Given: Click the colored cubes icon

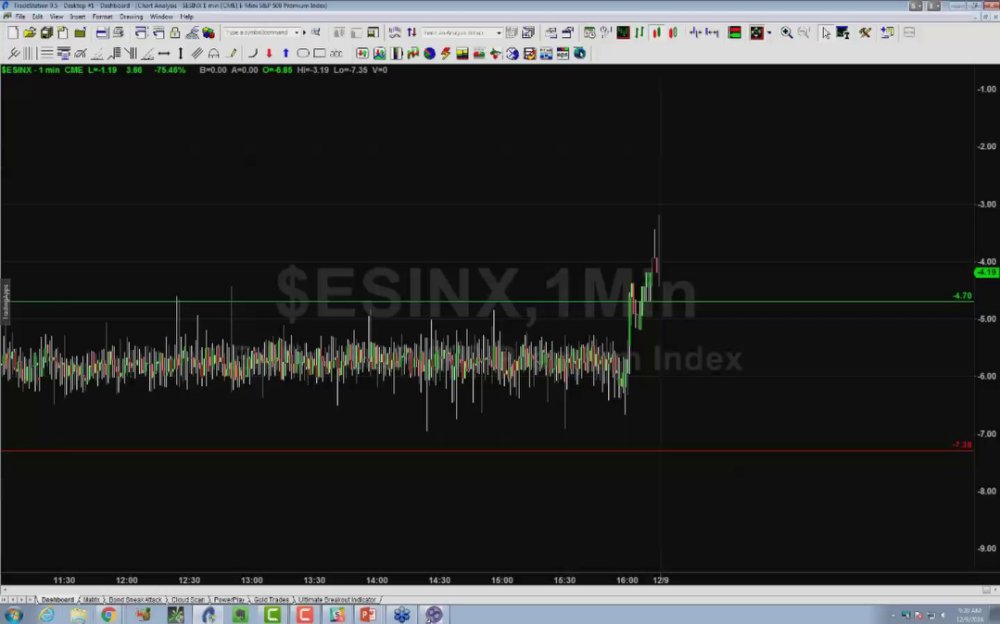Looking at the screenshot, I should [209, 33].
